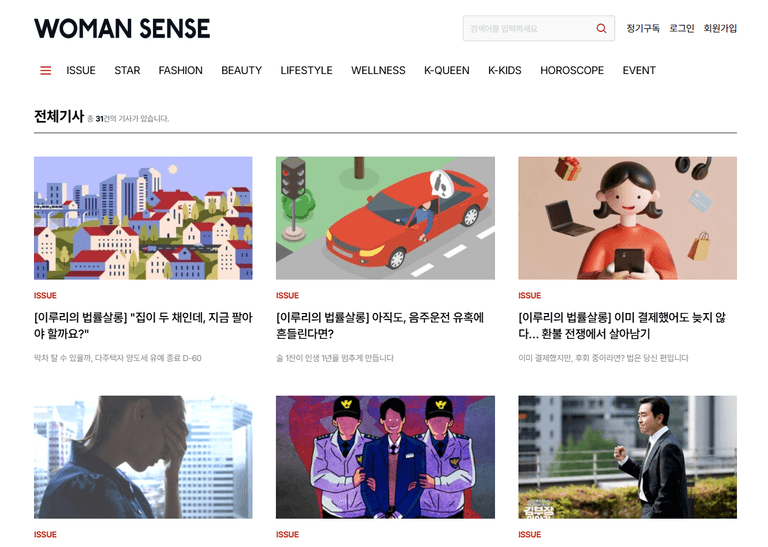This screenshot has height=547, width=768.
Task: Open the article headline about 환불 전쟁
Action: (622, 326)
